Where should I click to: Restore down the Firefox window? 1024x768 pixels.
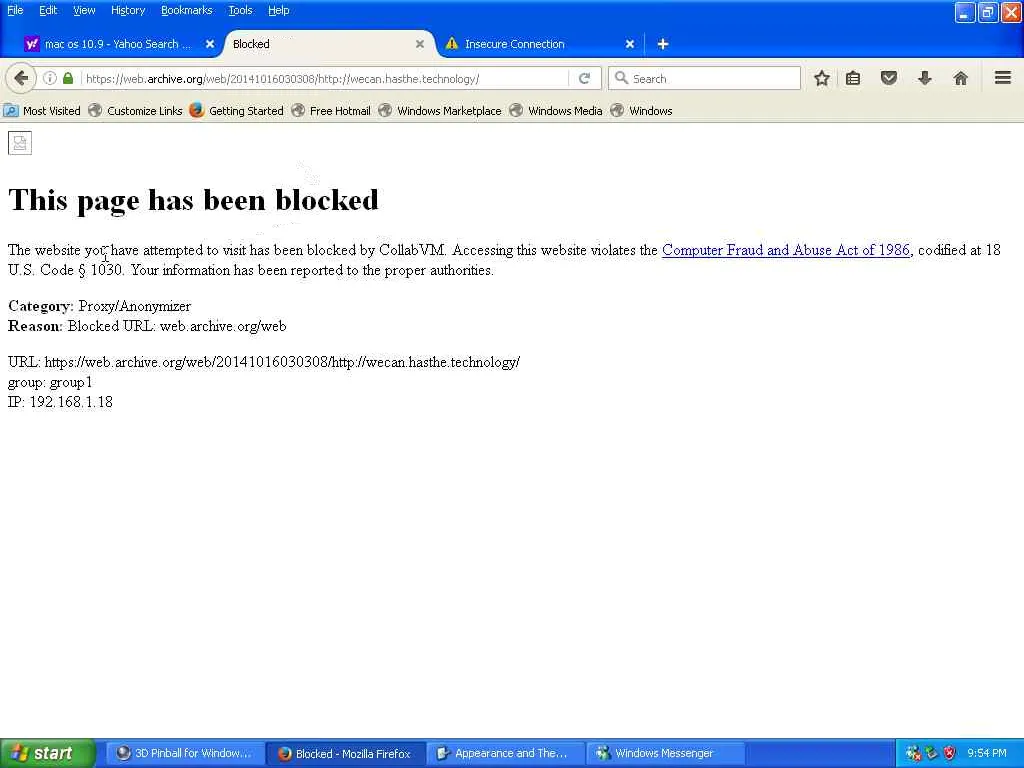pos(987,12)
